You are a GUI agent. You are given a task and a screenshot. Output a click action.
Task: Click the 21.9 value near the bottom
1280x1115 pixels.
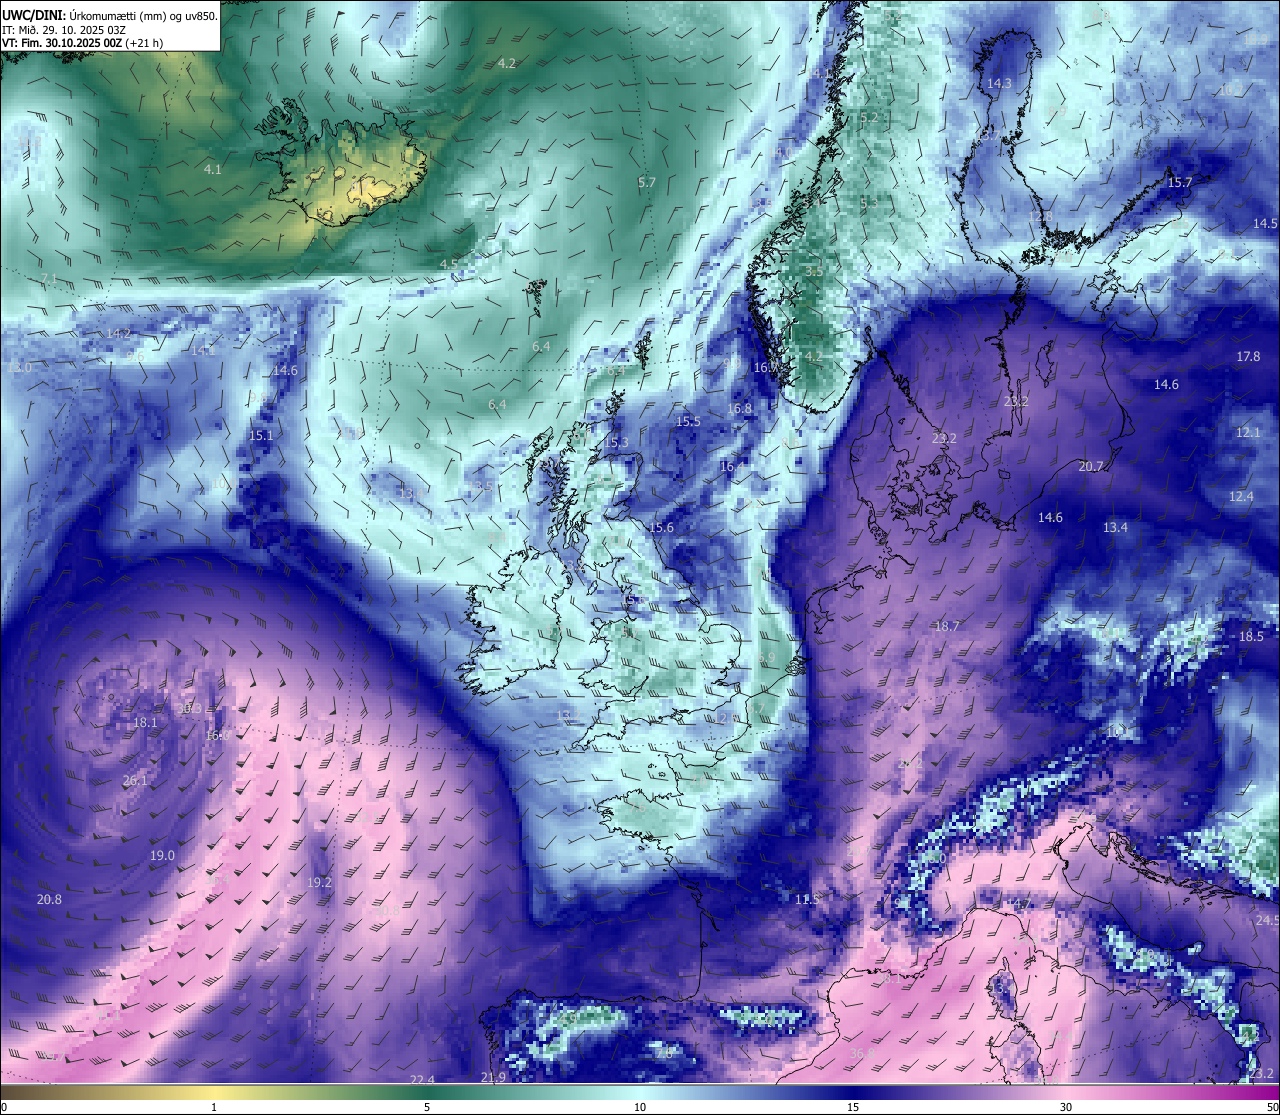click(492, 1077)
